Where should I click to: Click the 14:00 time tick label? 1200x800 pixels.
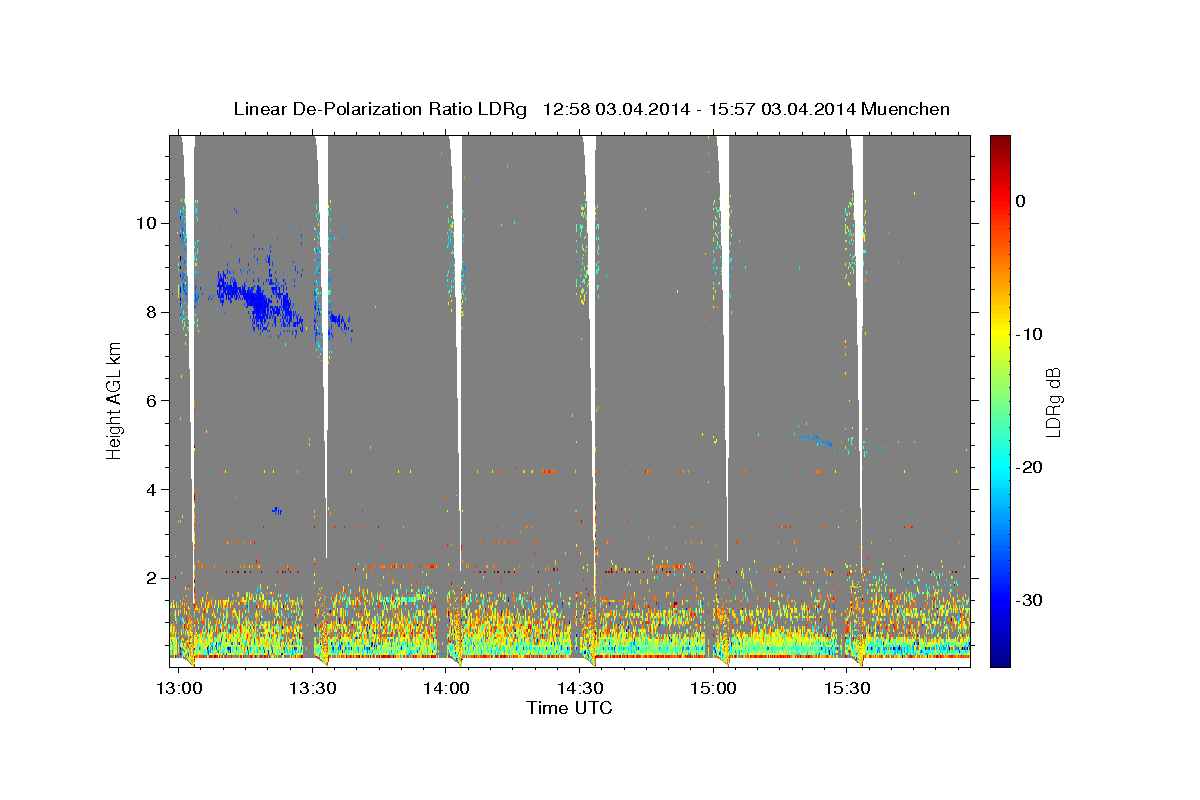[446, 688]
